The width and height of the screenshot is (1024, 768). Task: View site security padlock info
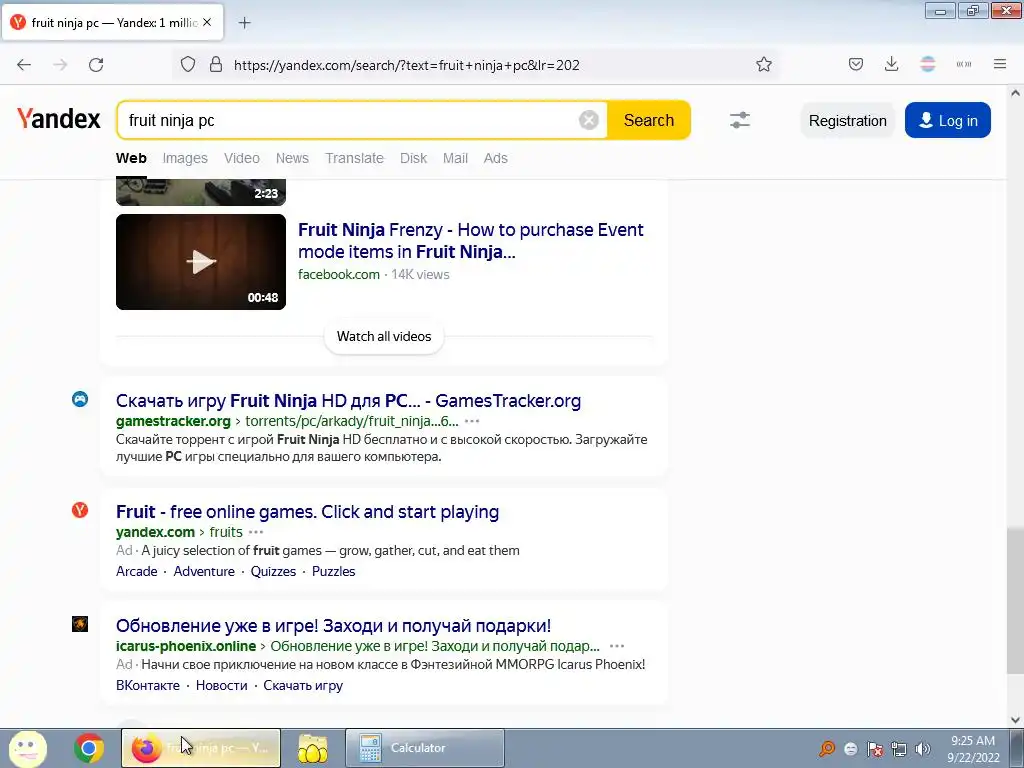(x=216, y=65)
